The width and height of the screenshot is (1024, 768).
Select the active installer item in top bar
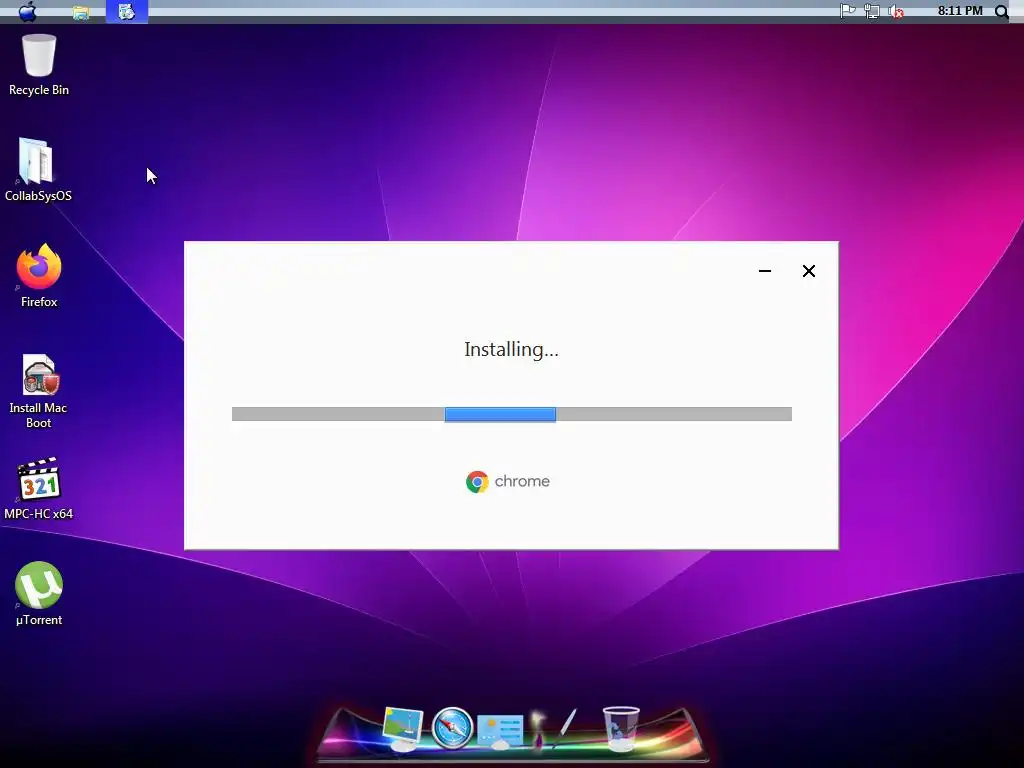click(x=127, y=11)
